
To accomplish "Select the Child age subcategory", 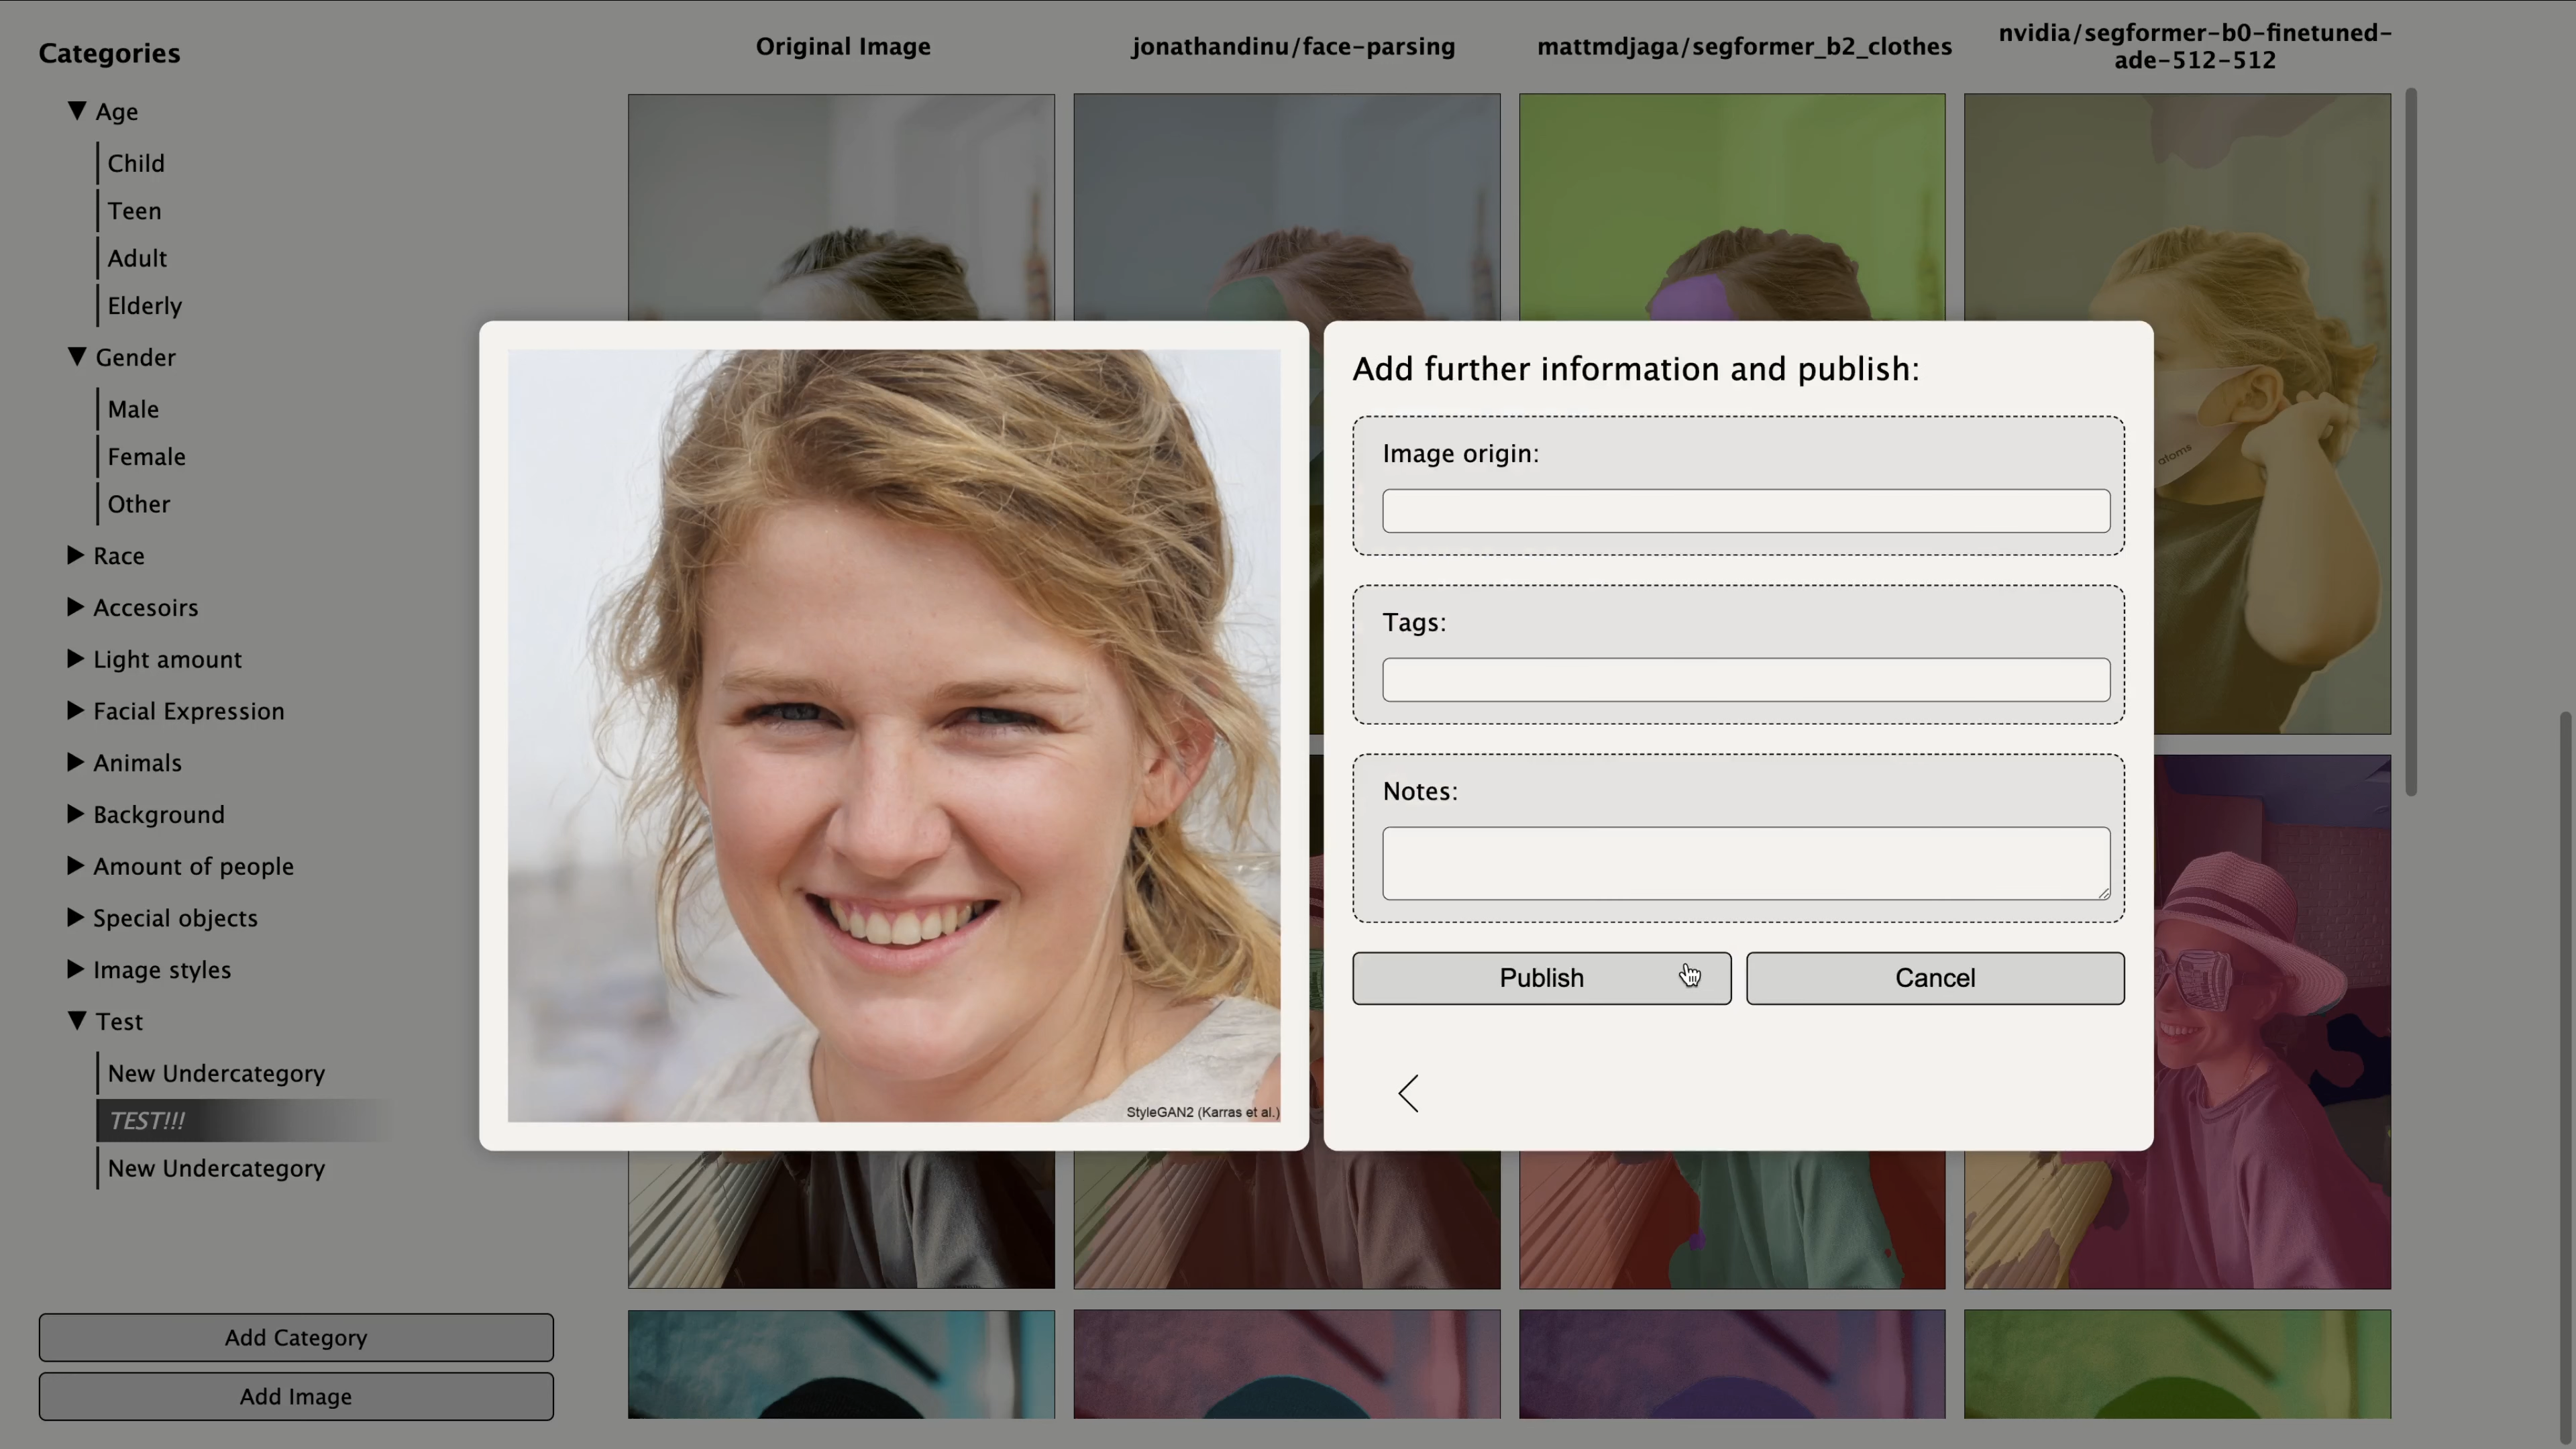I will point(136,163).
